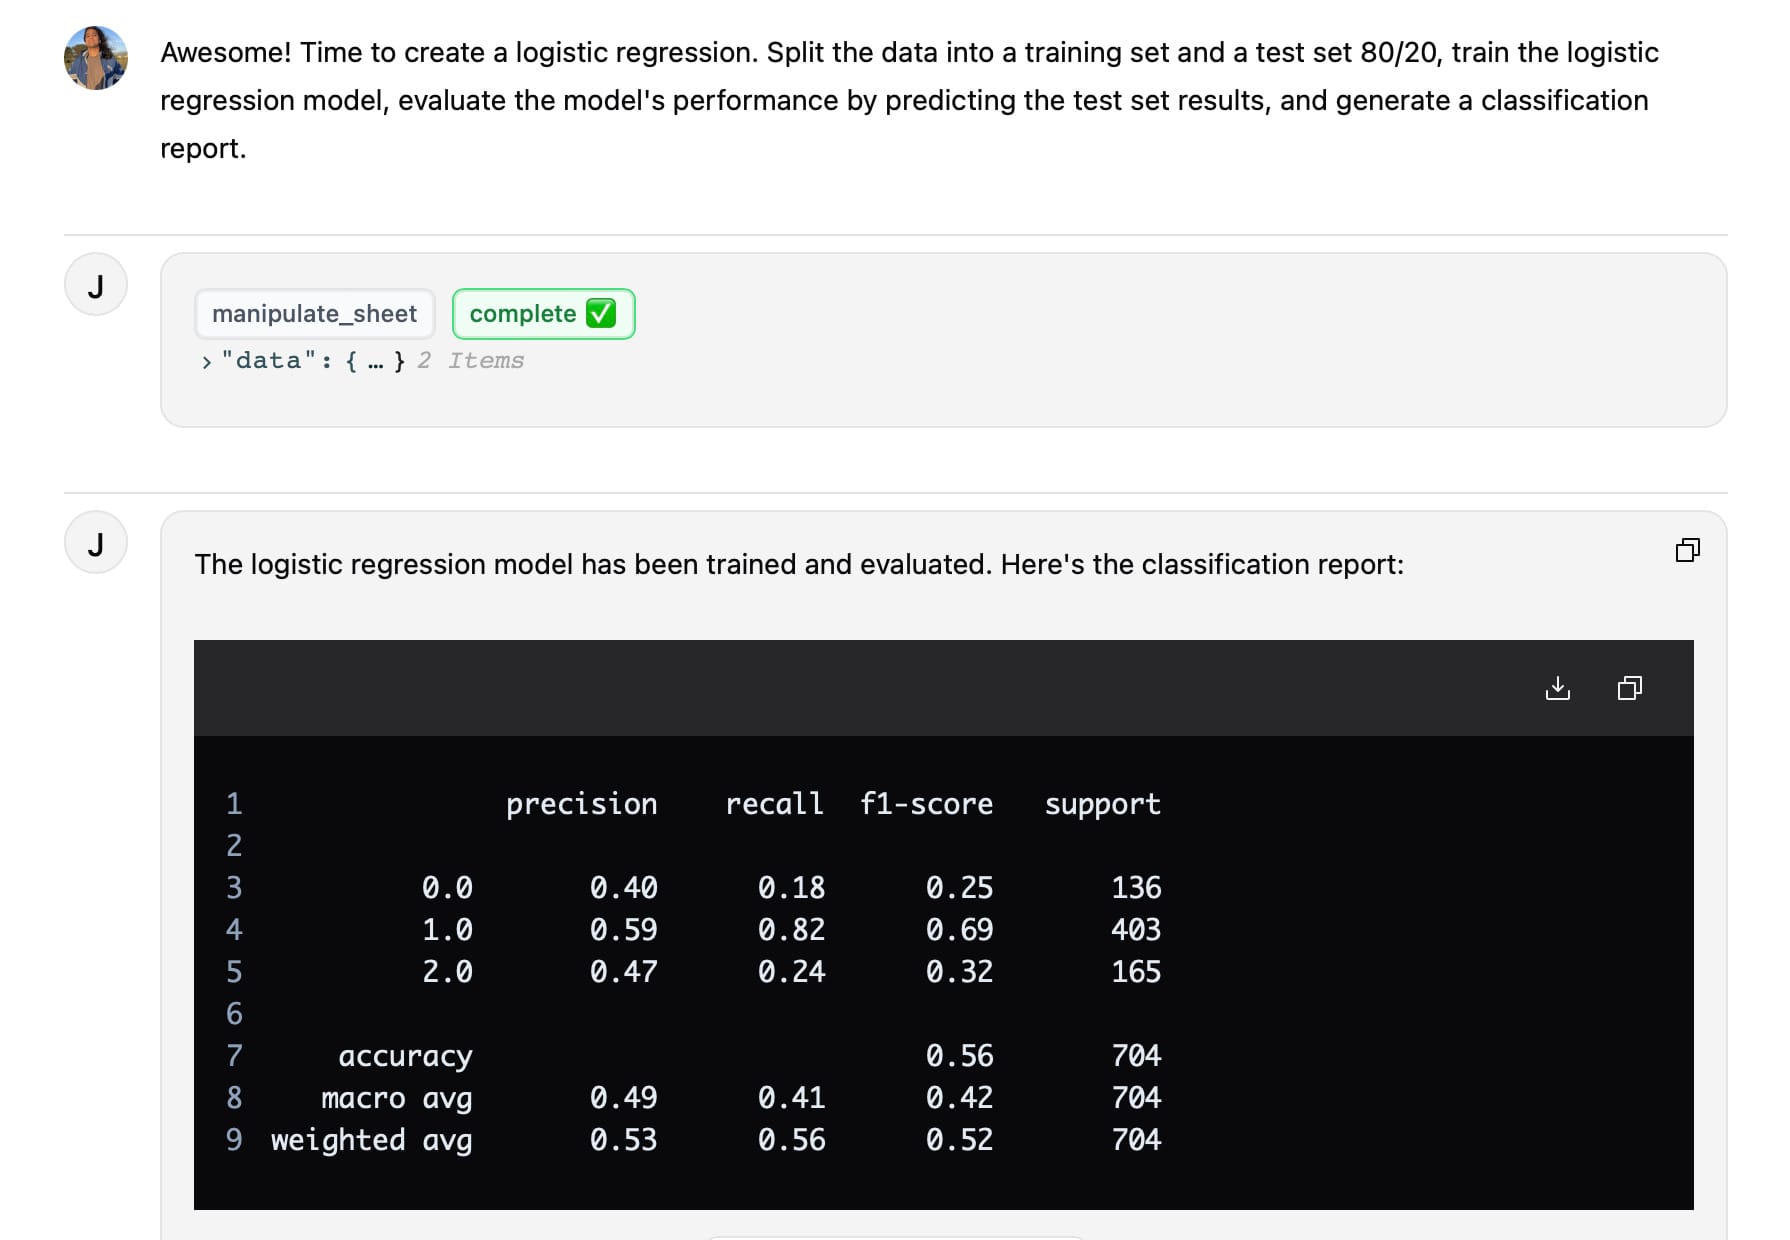This screenshot has height=1240, width=1790.
Task: Copy the assistant's message with top-right copy icon
Action: tap(1687, 550)
